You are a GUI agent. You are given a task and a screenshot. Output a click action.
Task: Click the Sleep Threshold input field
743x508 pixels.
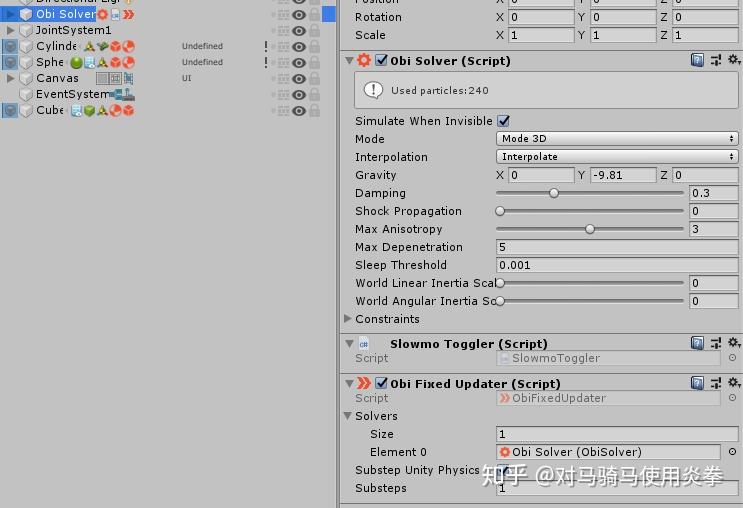(x=617, y=265)
